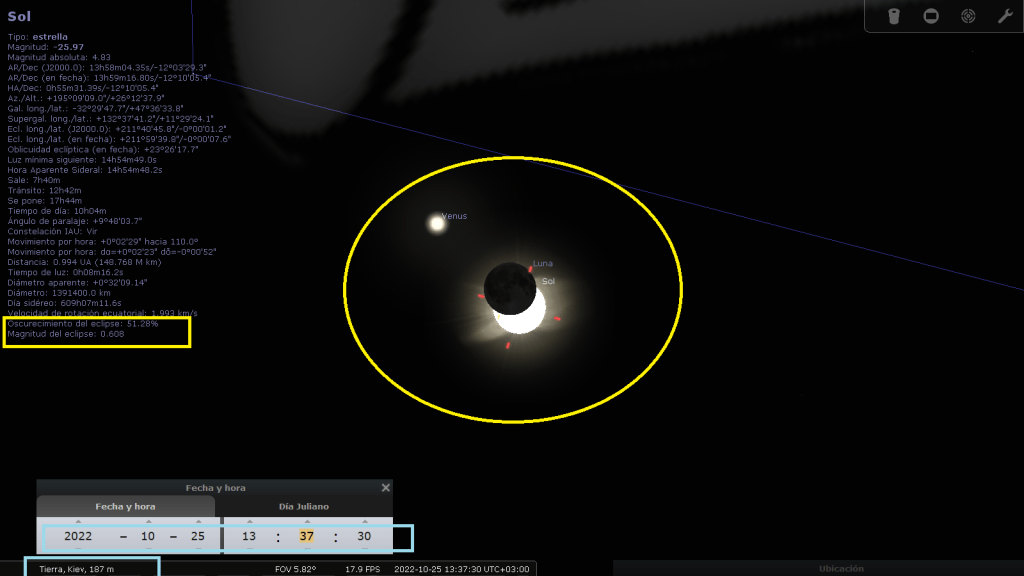The image size is (1024, 576).
Task: Increase the seconds with up arrow
Action: (x=364, y=522)
